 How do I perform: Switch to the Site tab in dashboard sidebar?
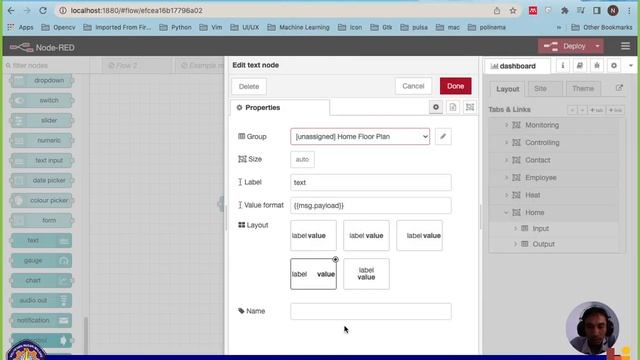click(x=545, y=89)
